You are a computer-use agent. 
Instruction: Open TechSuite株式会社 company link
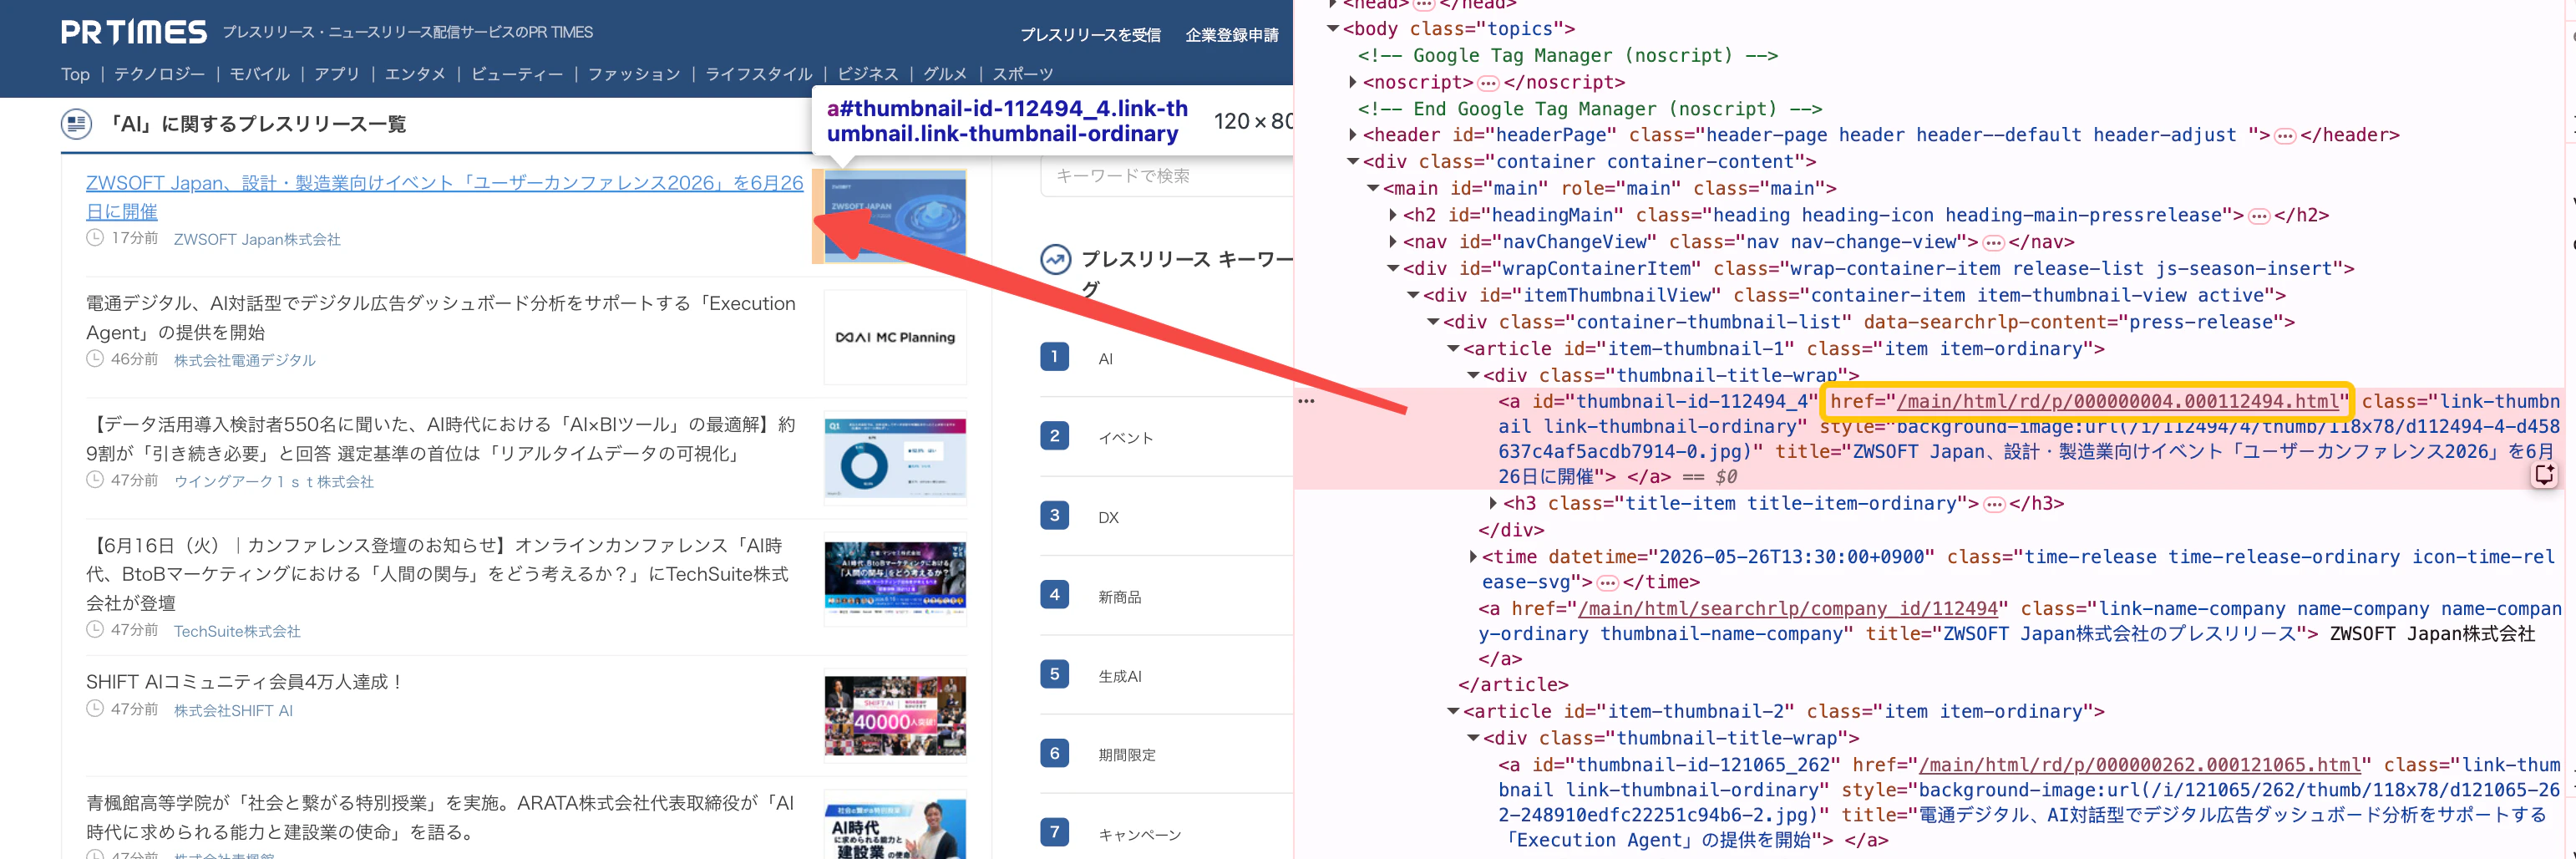[x=237, y=631]
